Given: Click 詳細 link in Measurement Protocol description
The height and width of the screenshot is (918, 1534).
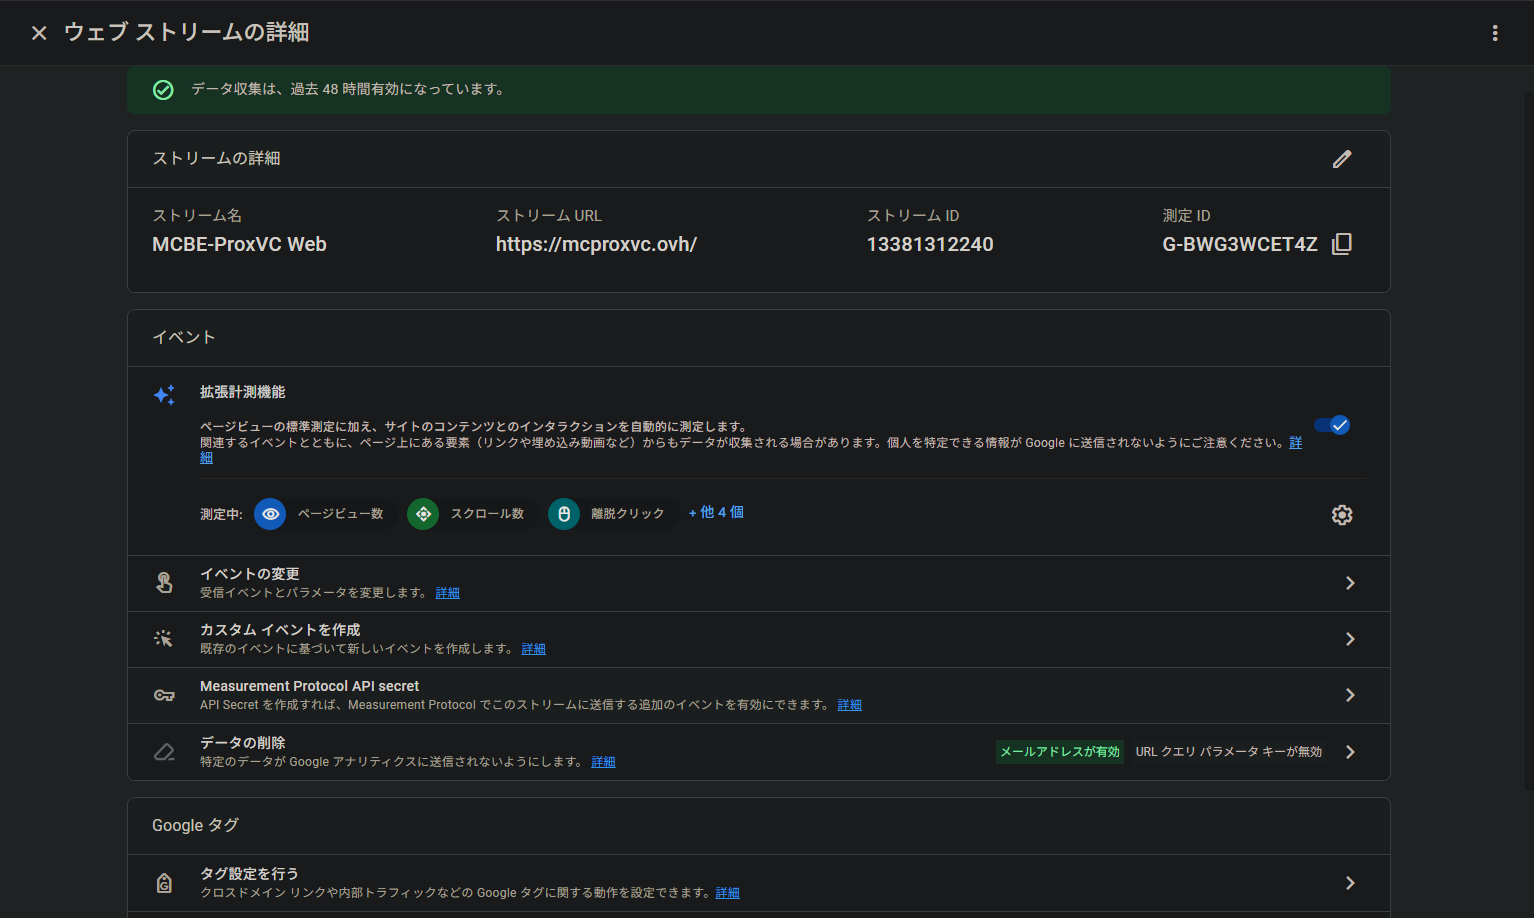Looking at the screenshot, I should coord(849,705).
